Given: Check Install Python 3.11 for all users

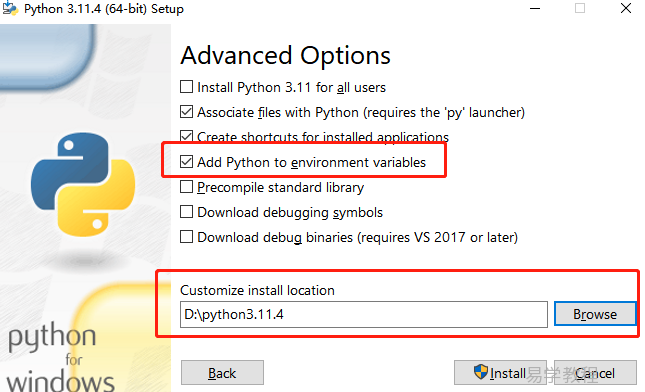Looking at the screenshot, I should tap(186, 87).
